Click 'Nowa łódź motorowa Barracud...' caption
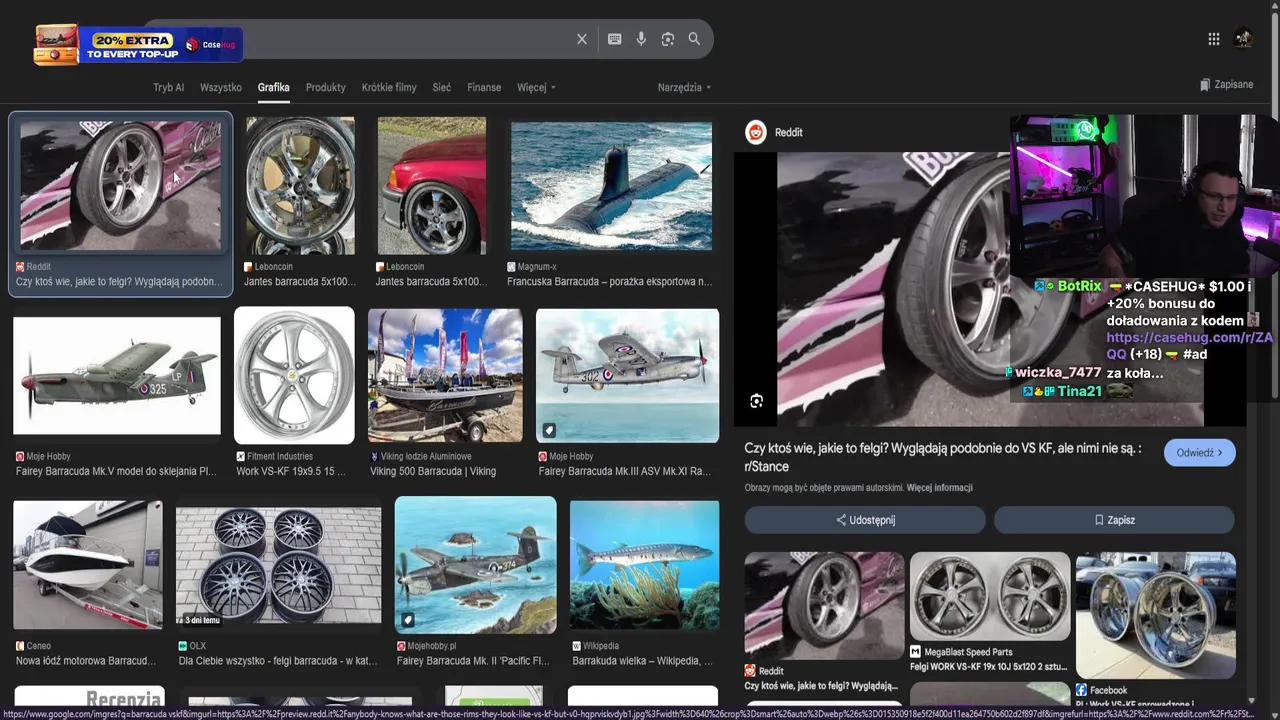The image size is (1280, 720). pyautogui.click(x=86, y=661)
